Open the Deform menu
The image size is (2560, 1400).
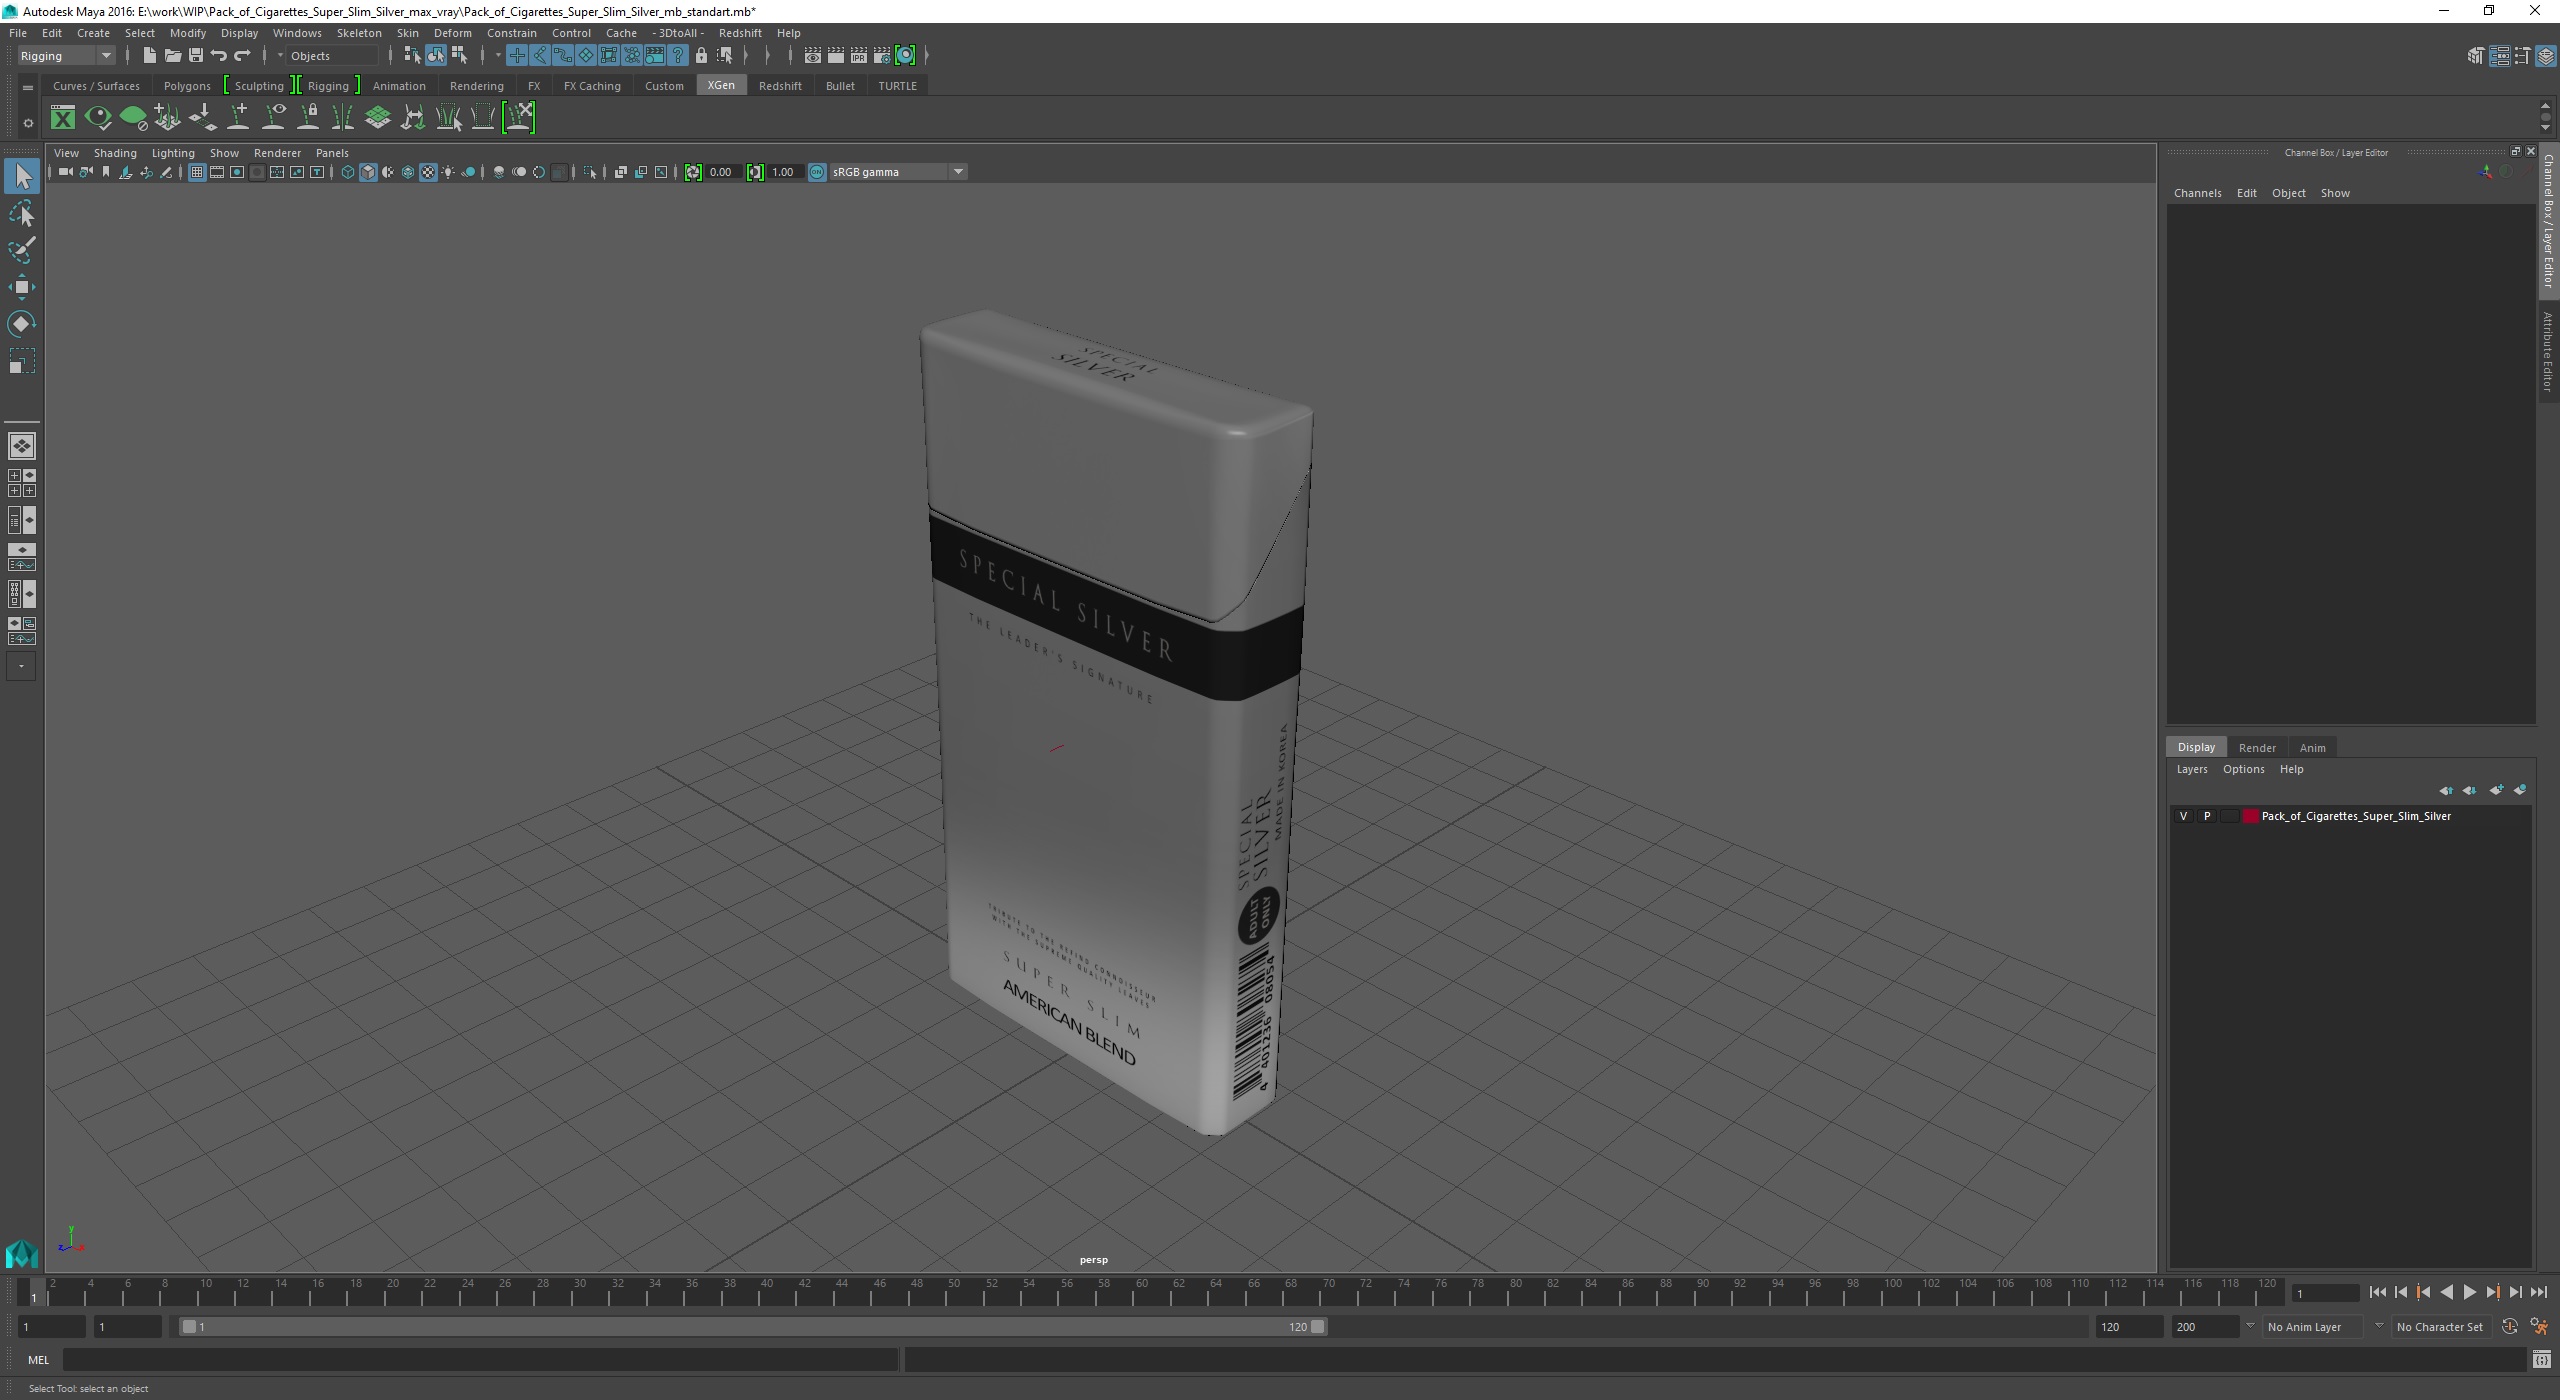click(452, 33)
